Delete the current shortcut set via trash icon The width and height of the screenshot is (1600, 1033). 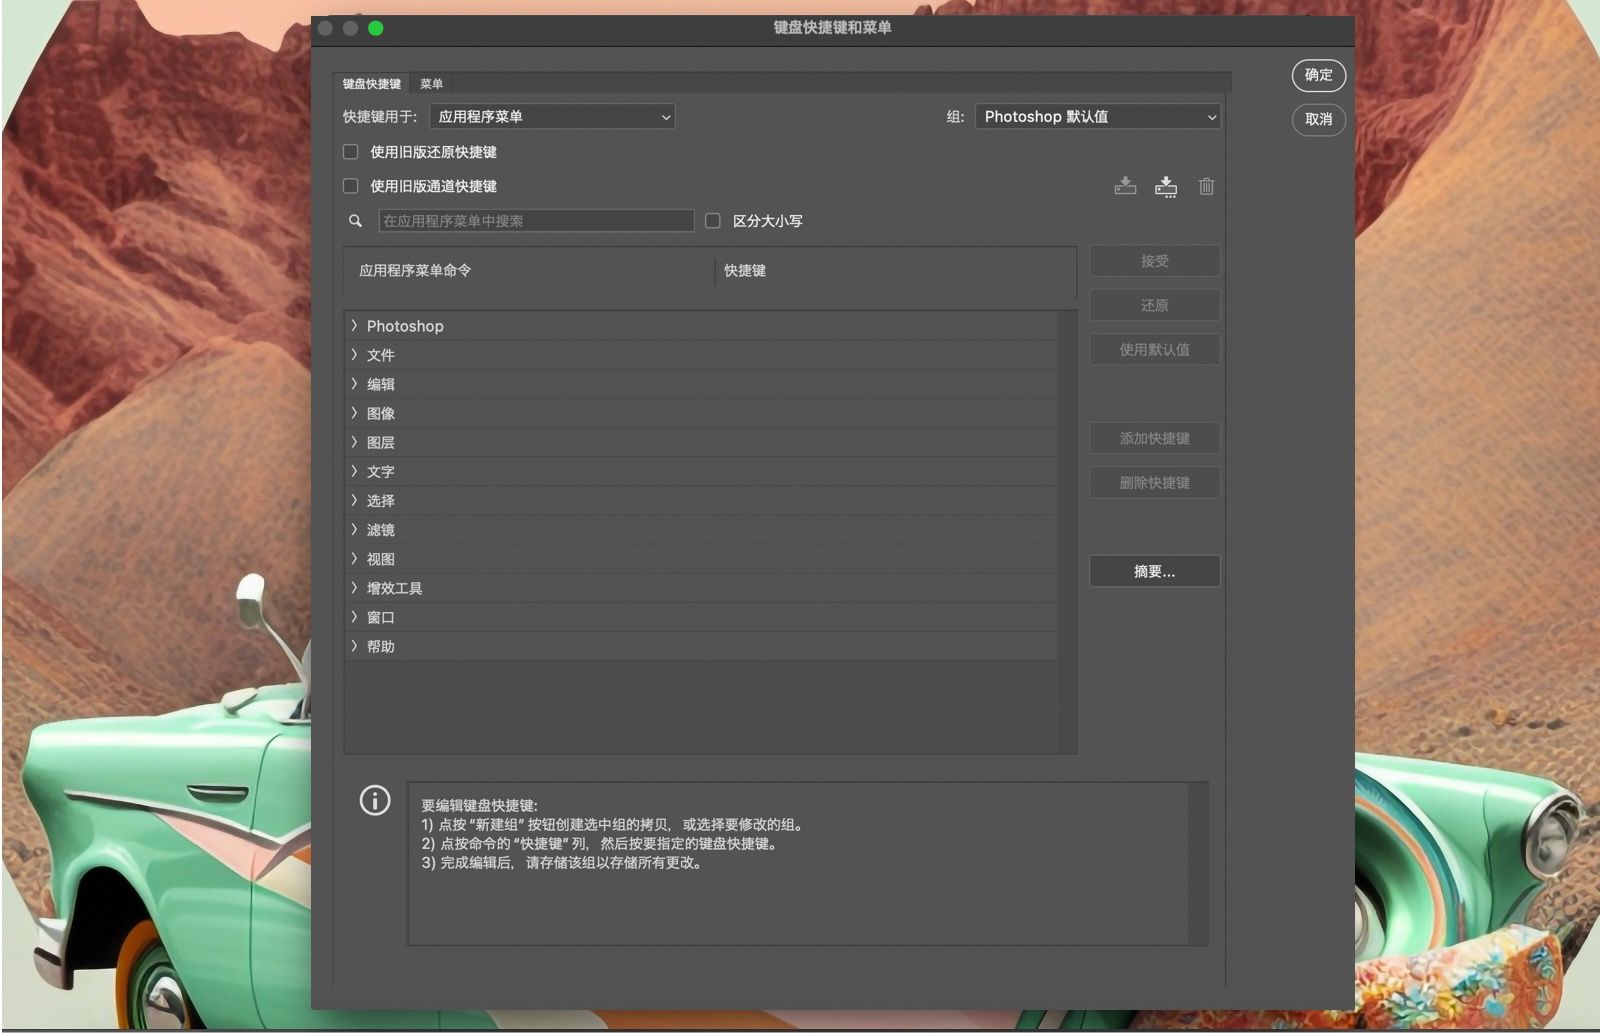(x=1206, y=187)
